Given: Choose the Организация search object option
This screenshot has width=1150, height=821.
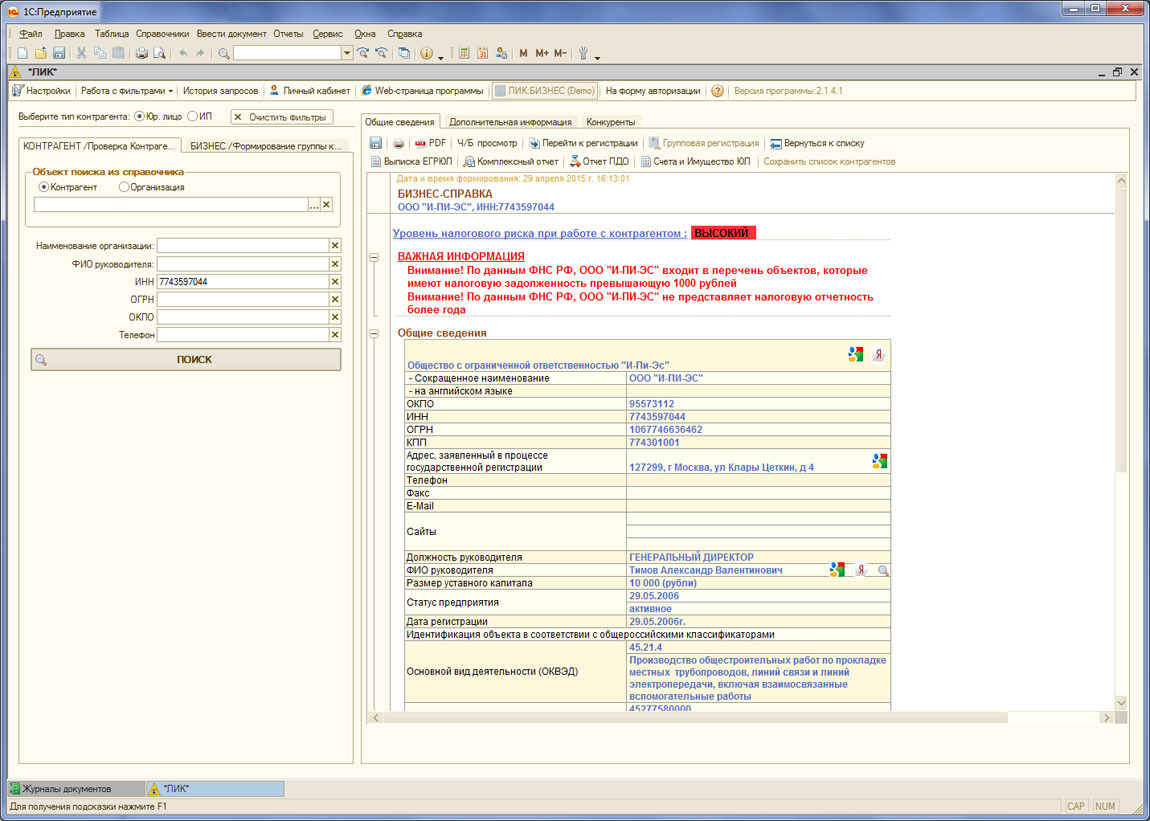Looking at the screenshot, I should [123, 187].
